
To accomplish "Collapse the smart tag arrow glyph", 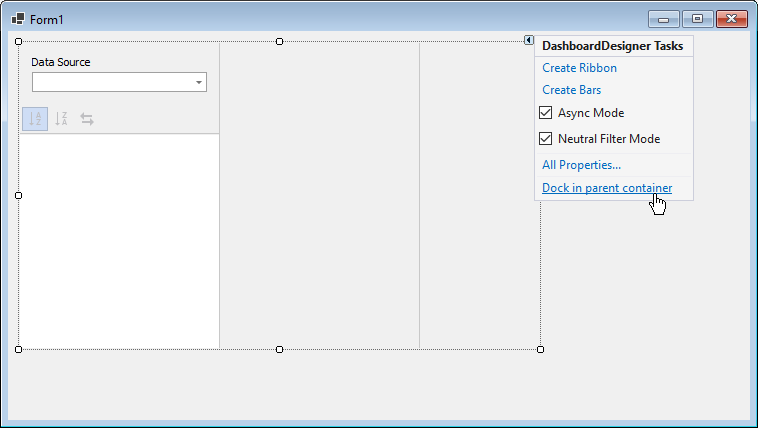I will tap(529, 40).
